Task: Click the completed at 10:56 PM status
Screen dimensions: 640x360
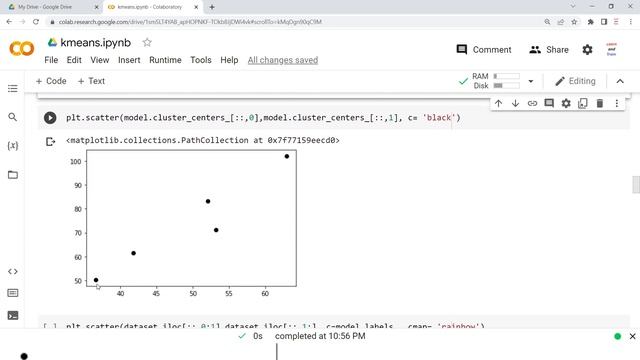Action: click(320, 336)
